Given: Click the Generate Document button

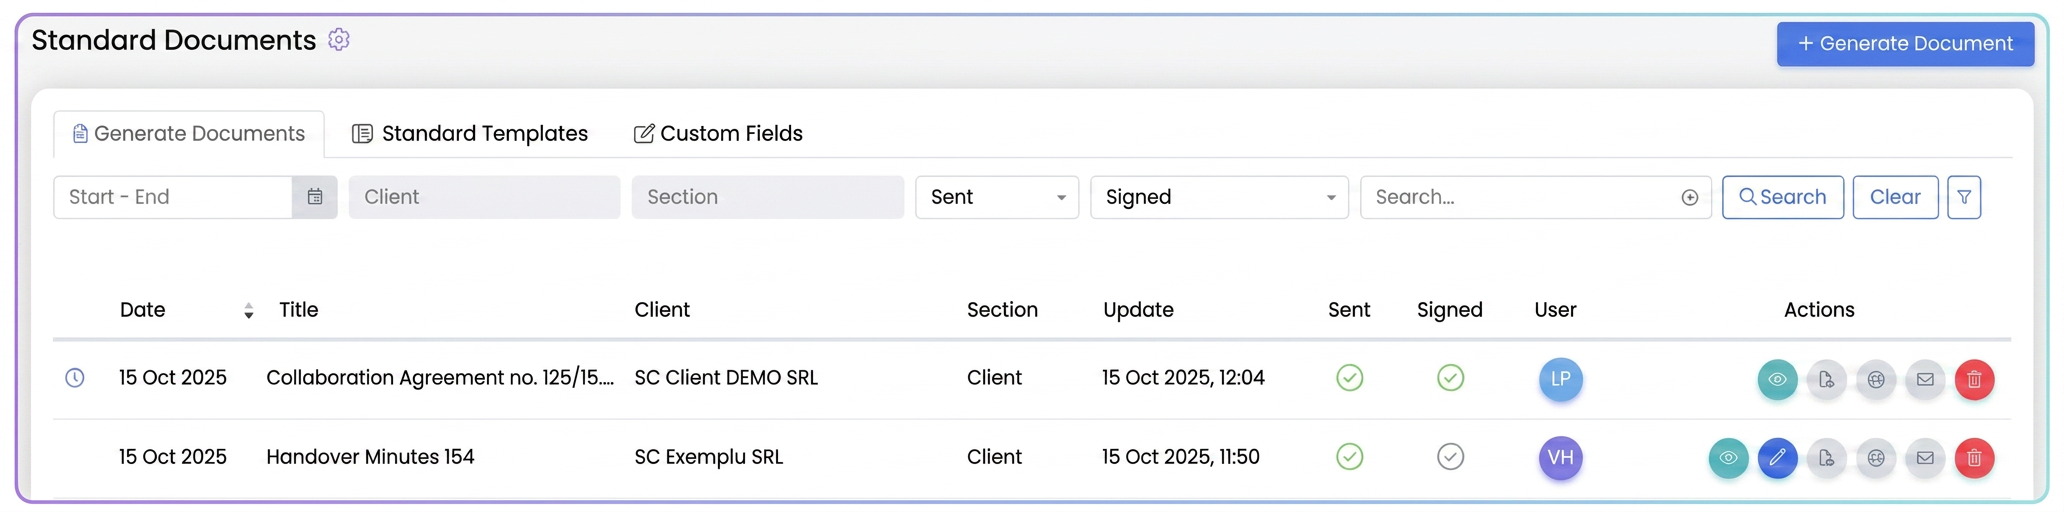Looking at the screenshot, I should tap(1905, 44).
